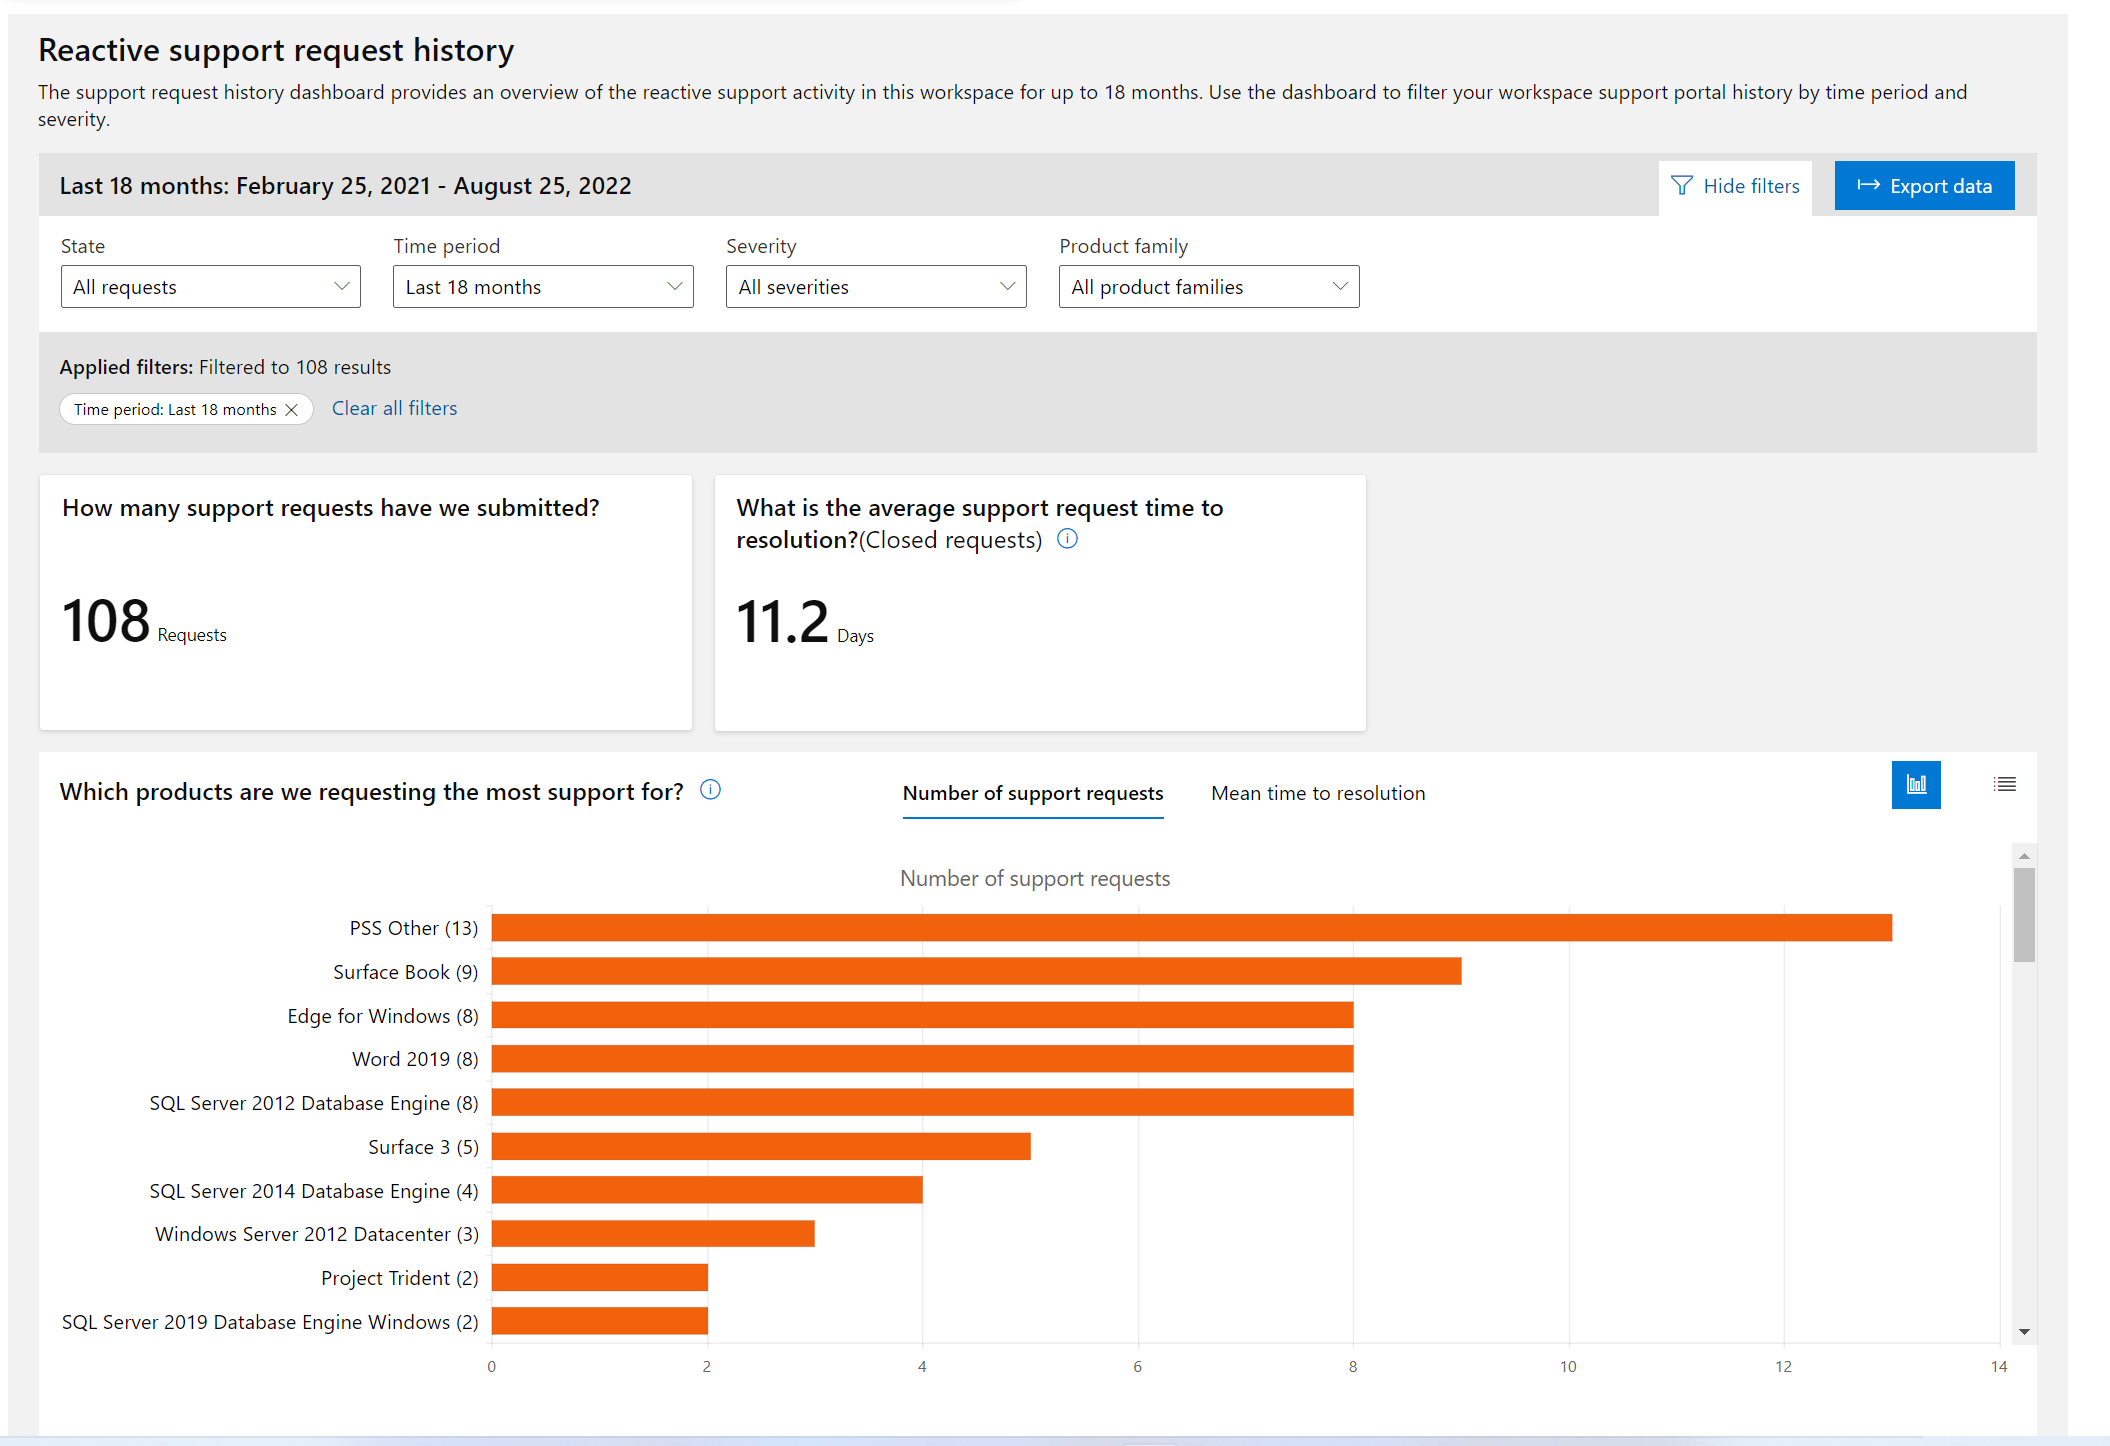Click info icon beside average resolution time
The image size is (2110, 1446).
pyautogui.click(x=1067, y=539)
